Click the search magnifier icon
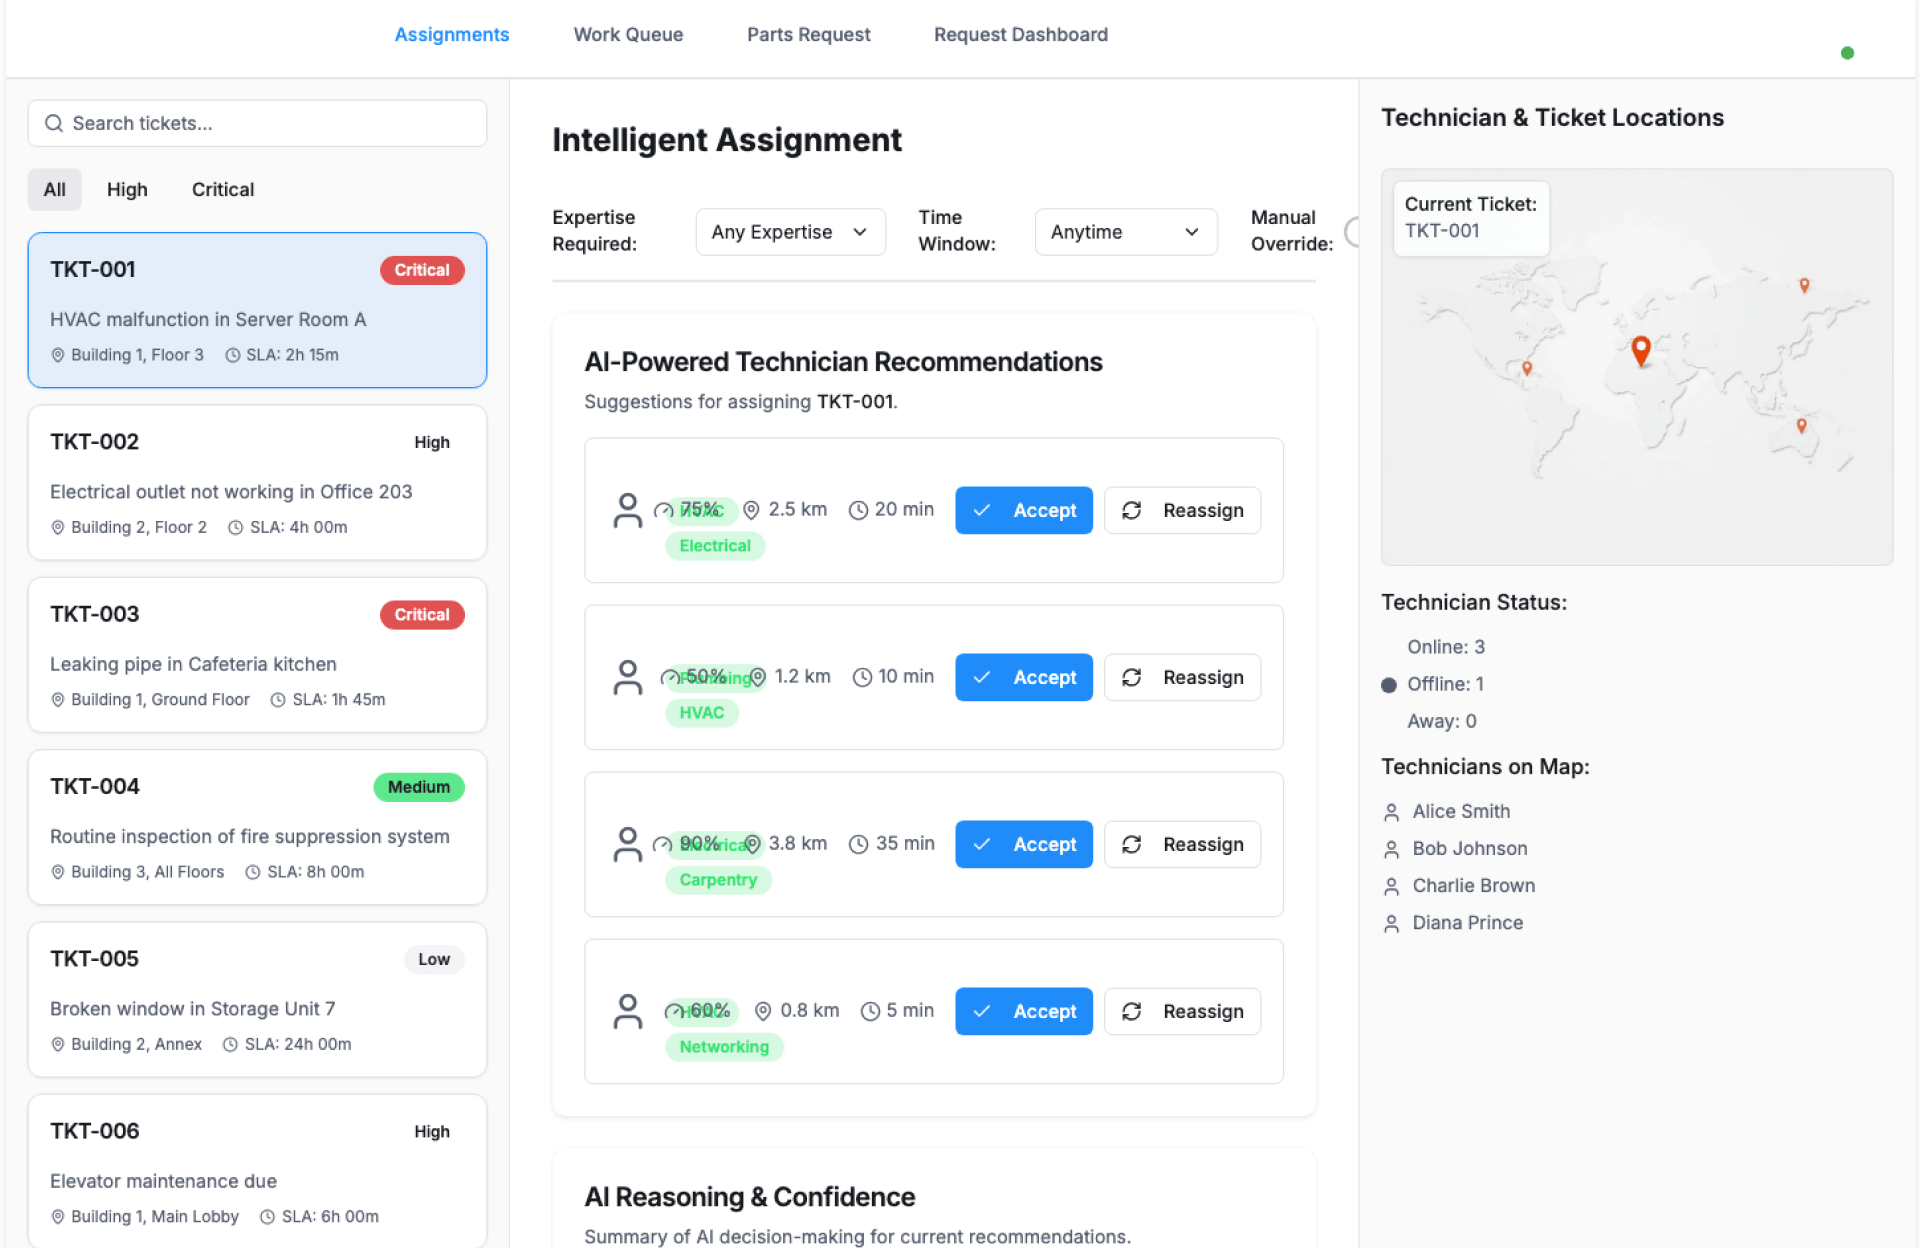Image resolution: width=1920 pixels, height=1248 pixels. pos(54,123)
